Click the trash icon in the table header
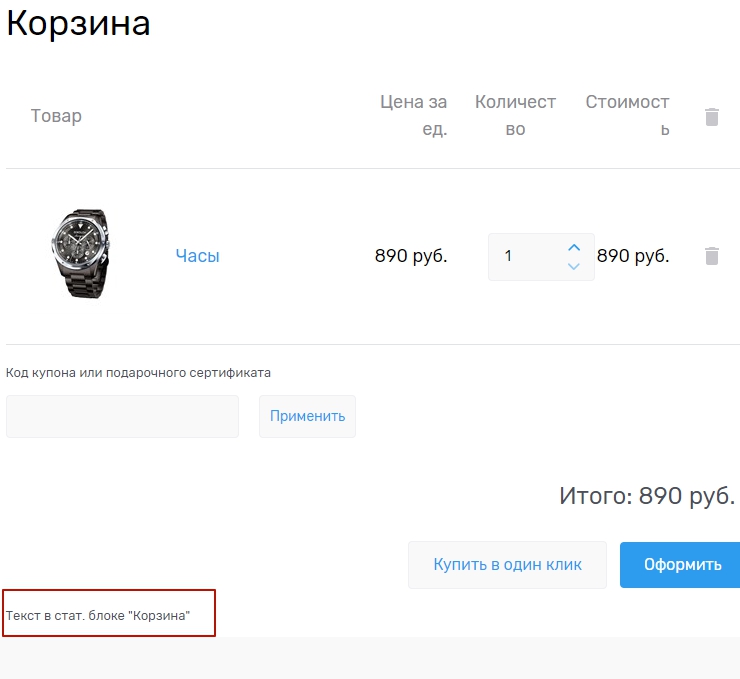This screenshot has width=740, height=679. click(x=712, y=117)
